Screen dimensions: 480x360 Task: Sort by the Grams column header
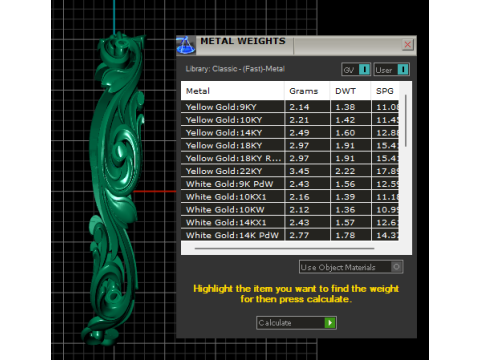coord(307,91)
